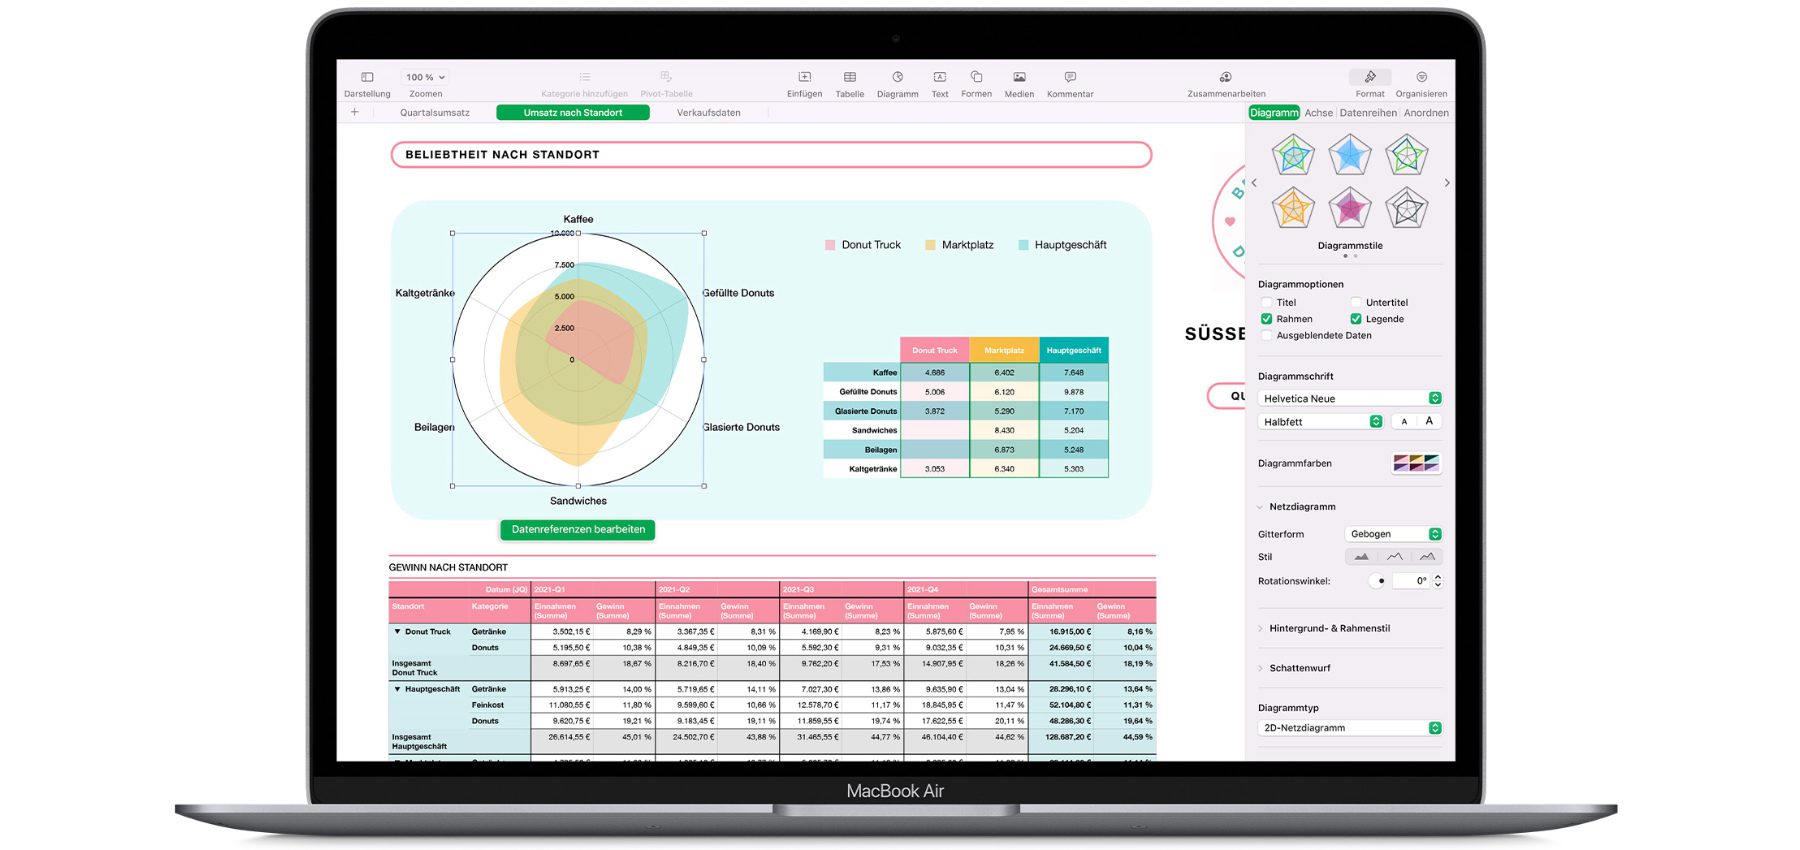Add a text box via Text icon
Viewport: 1800px width, 850px height.
point(940,78)
